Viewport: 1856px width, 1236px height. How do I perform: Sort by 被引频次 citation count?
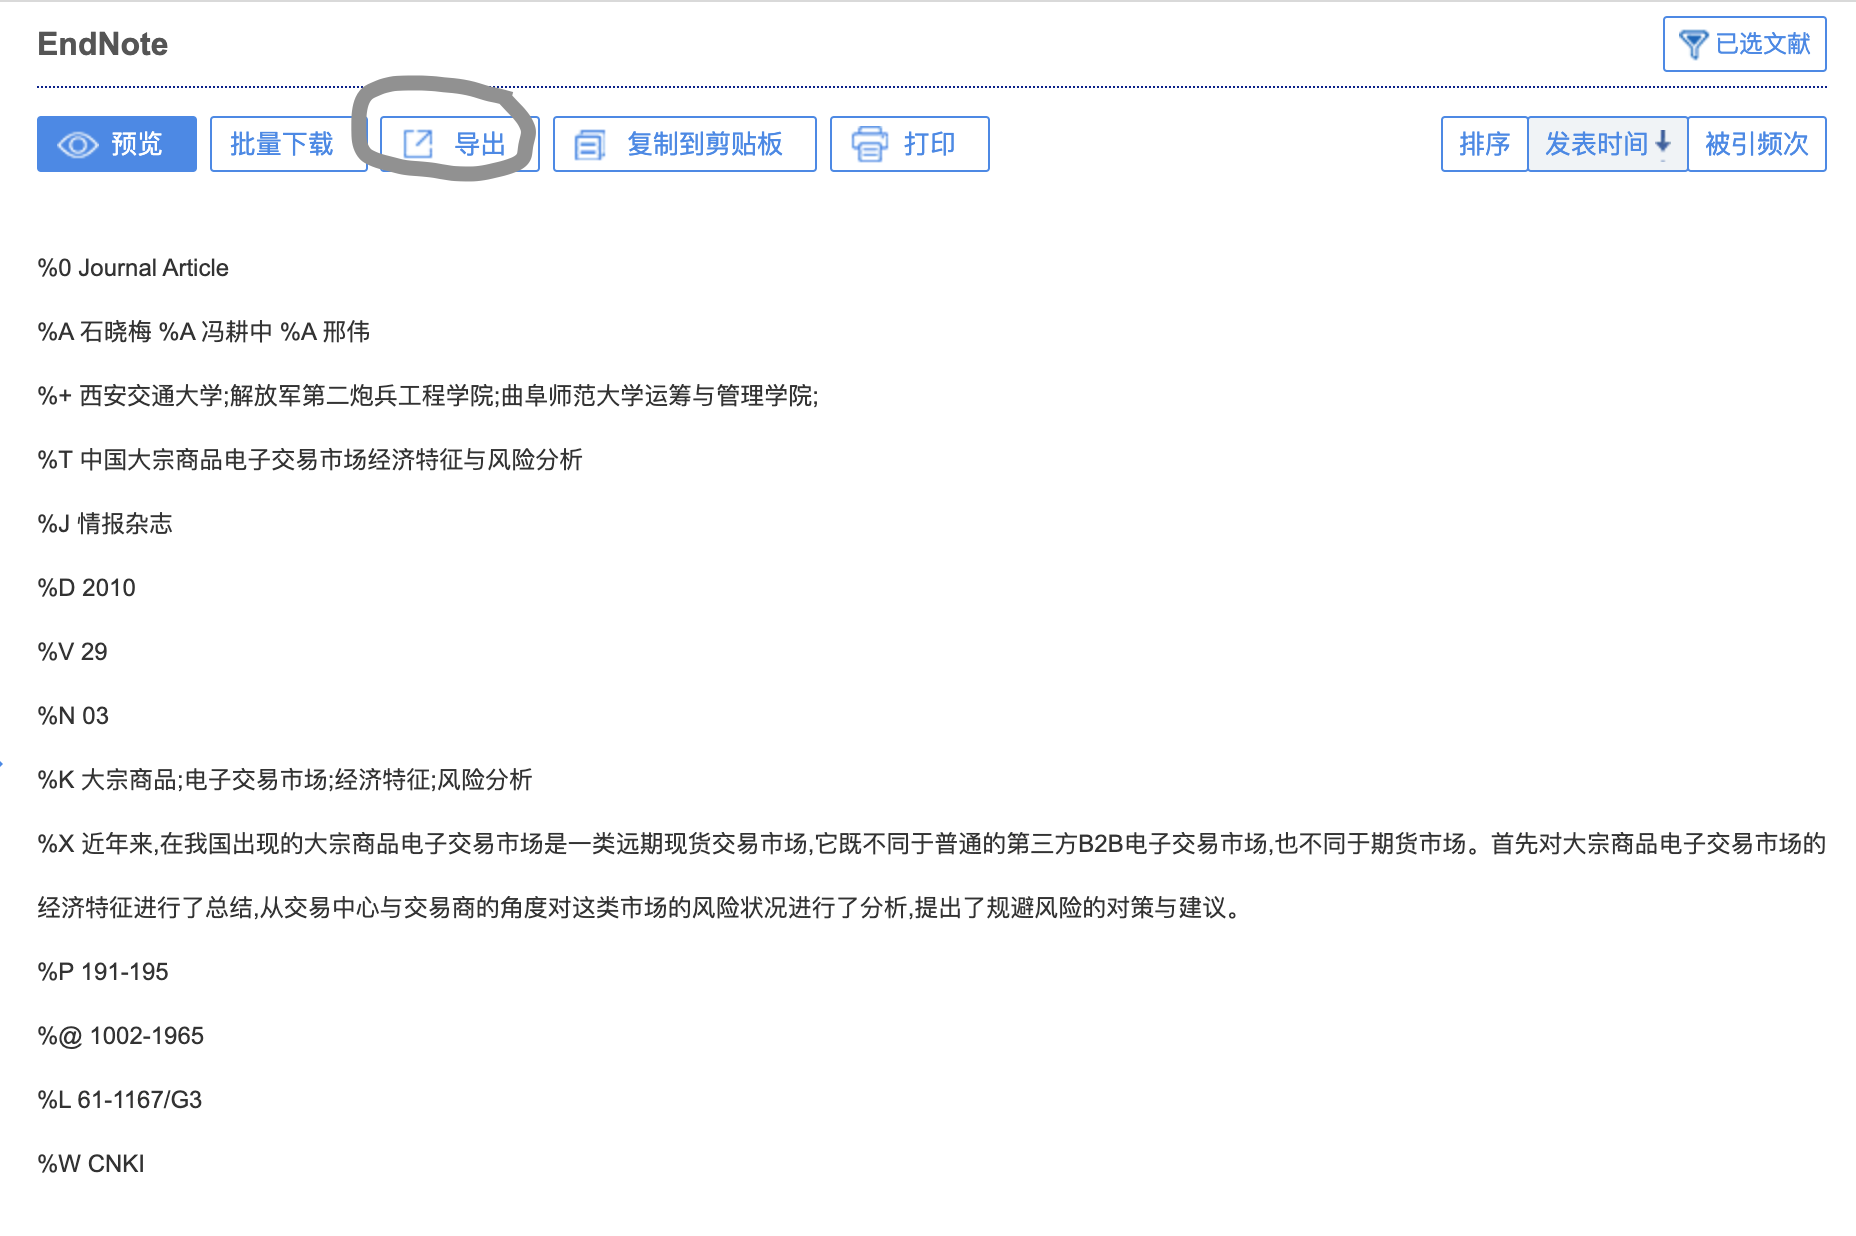point(1757,144)
